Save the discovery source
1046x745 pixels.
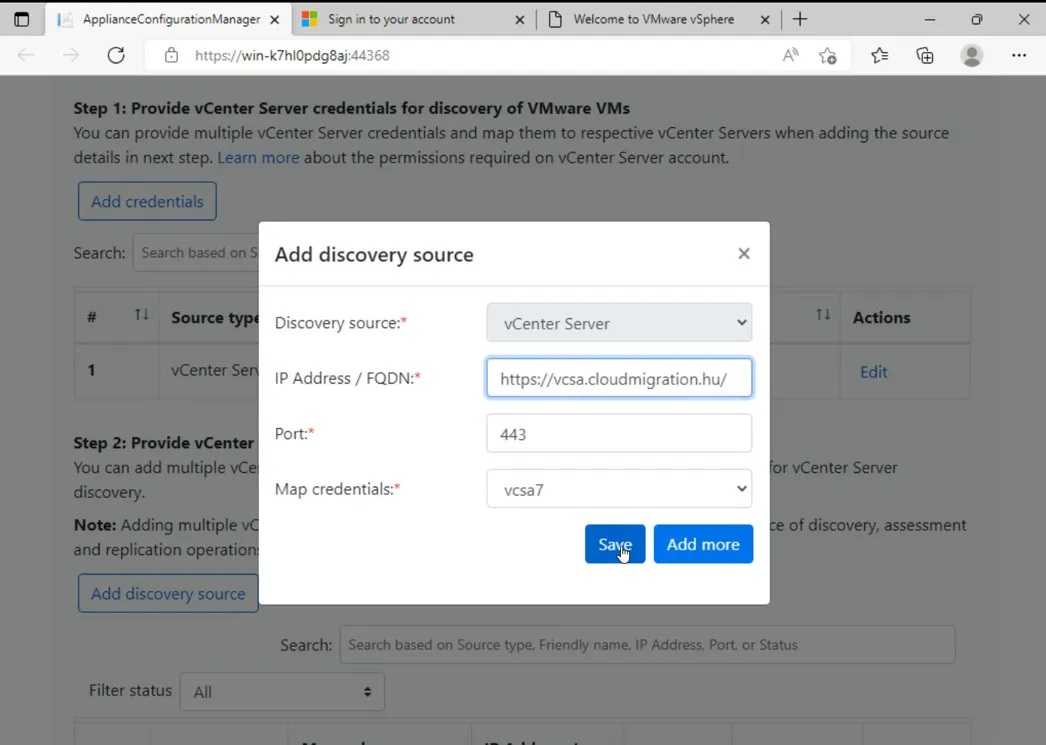coord(614,544)
